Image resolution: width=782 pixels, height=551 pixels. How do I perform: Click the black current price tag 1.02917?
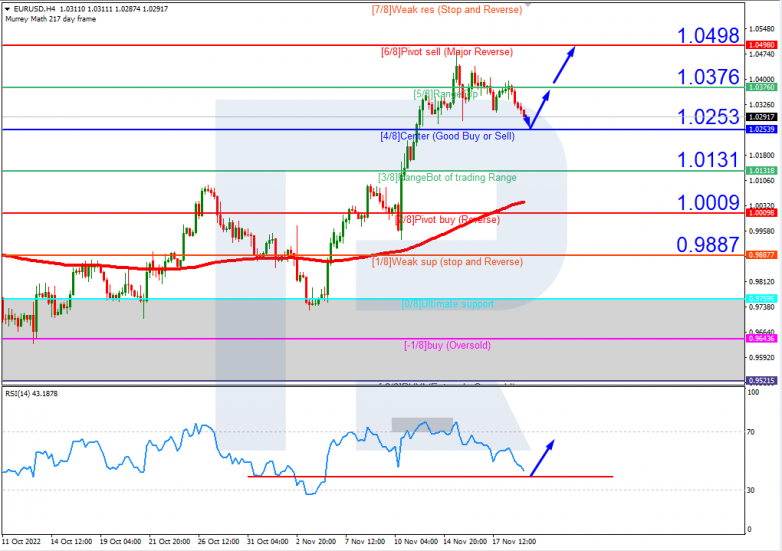[761, 117]
